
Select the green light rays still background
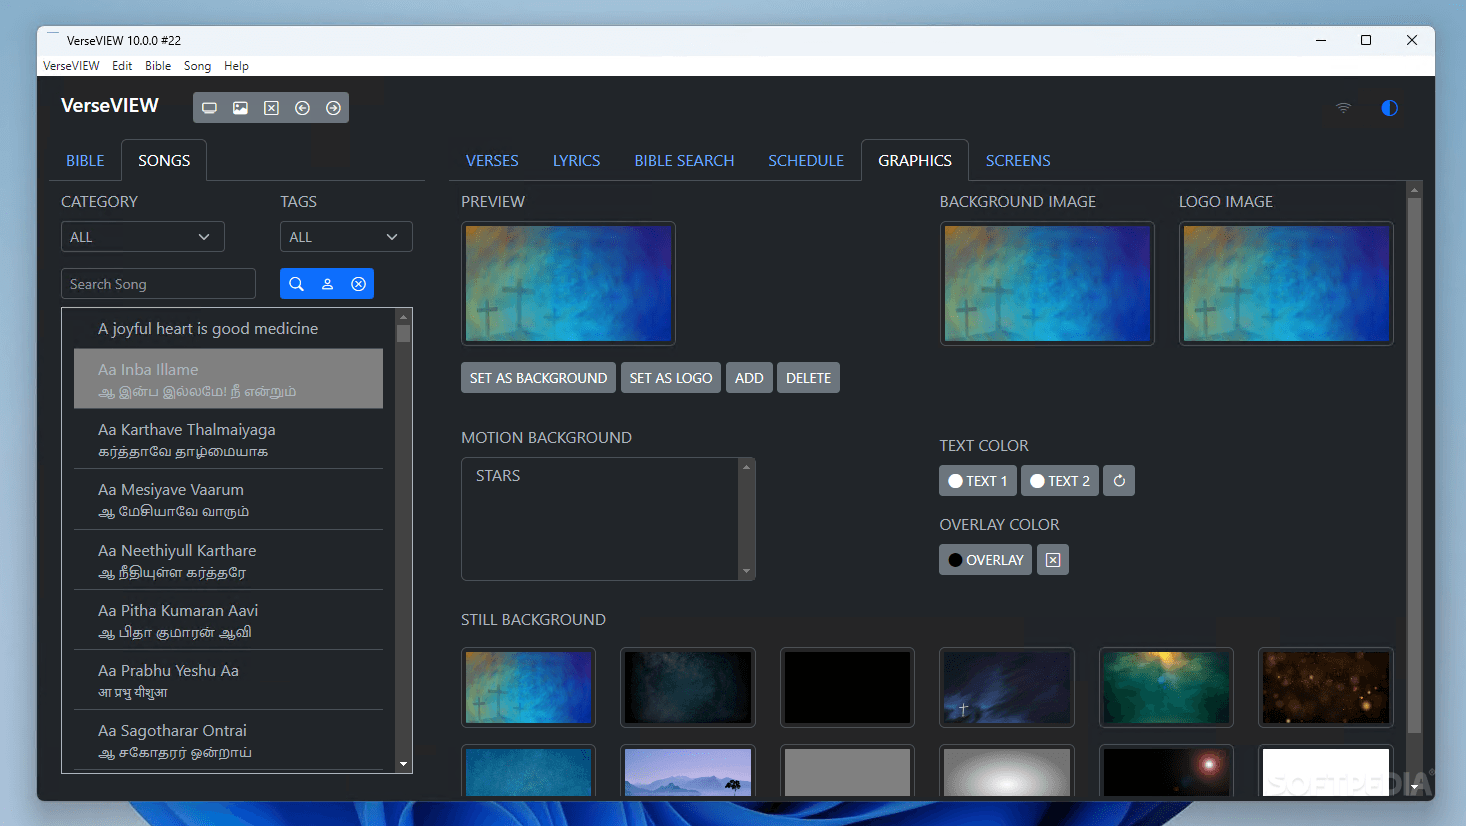coord(1166,687)
